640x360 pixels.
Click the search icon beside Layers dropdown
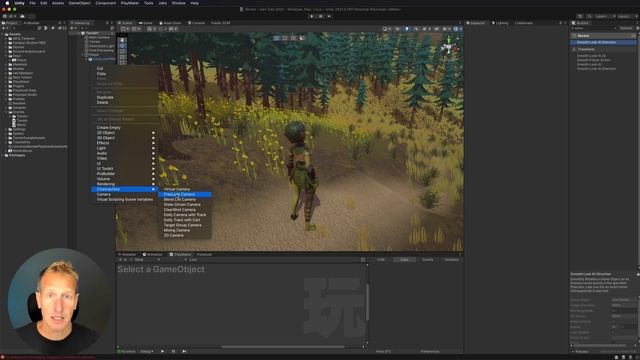pos(589,16)
